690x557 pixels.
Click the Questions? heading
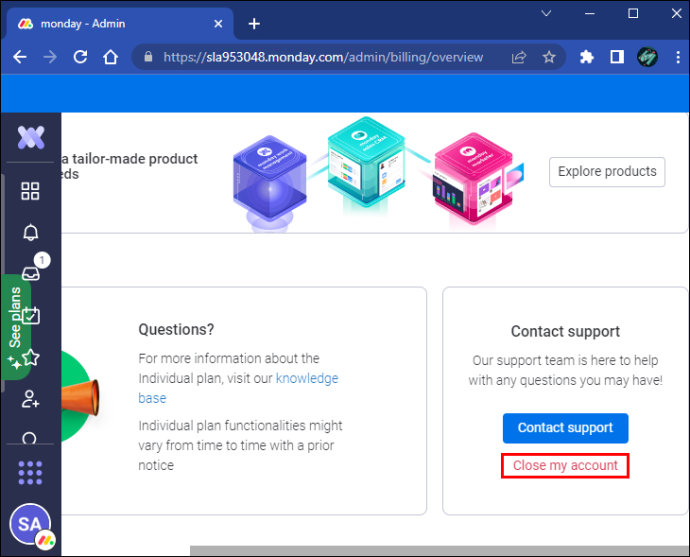[x=176, y=329]
